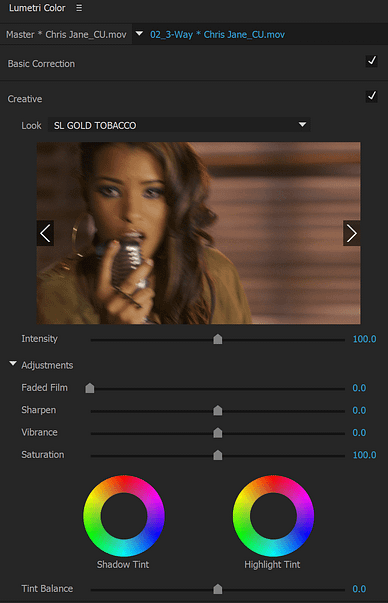Click the Vibrance slider handle
This screenshot has width=388, height=603.
pos(218,432)
